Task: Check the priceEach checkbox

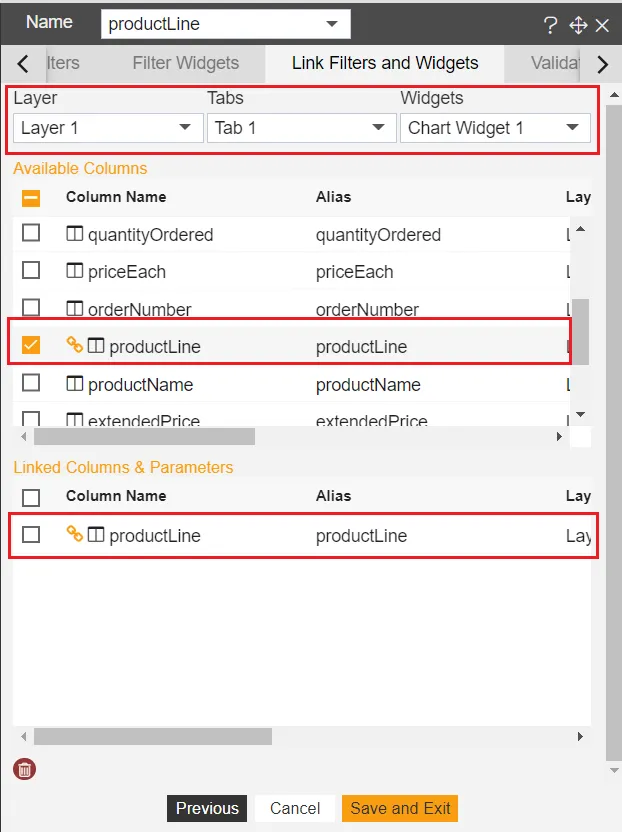Action: pyautogui.click(x=31, y=270)
